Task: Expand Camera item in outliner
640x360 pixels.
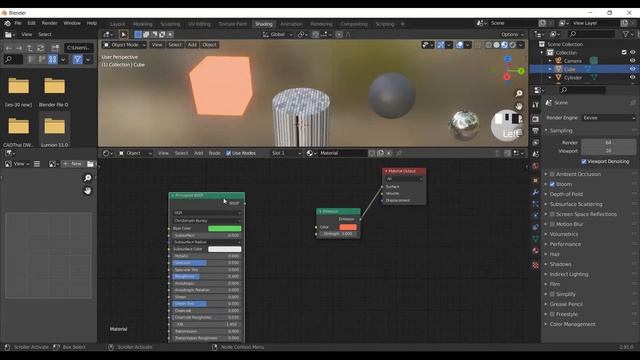Action: click(x=550, y=61)
